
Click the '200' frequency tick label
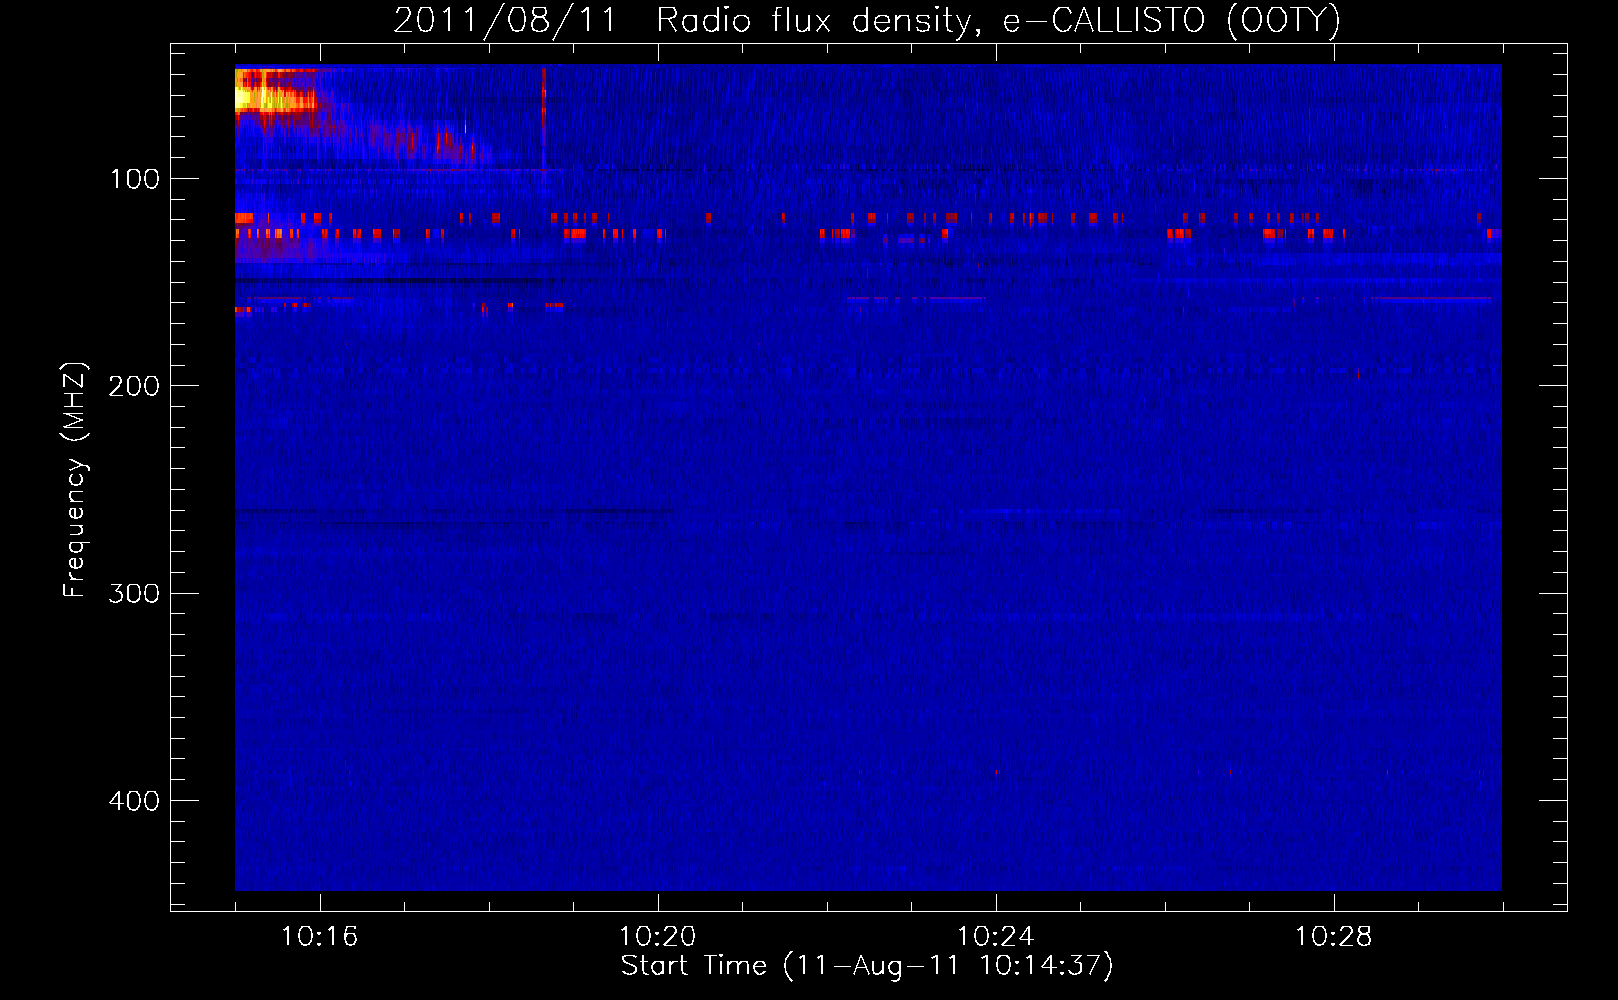pos(135,386)
